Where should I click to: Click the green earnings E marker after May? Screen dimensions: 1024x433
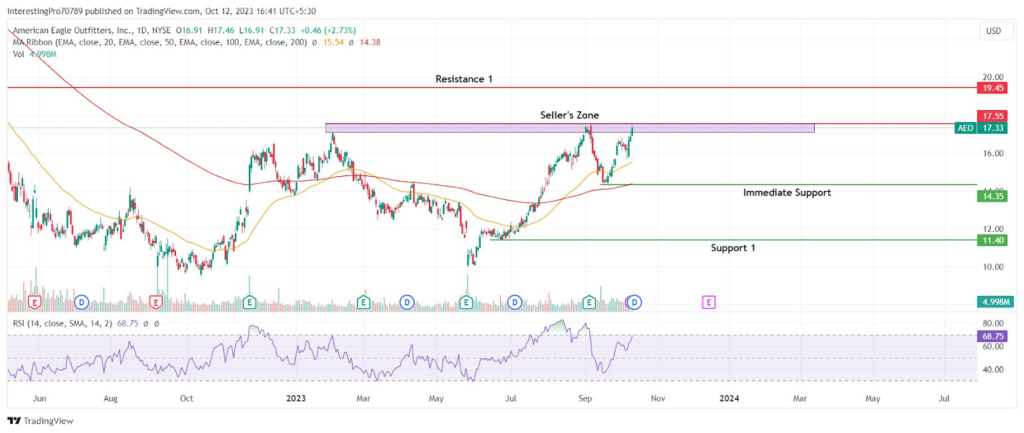(x=466, y=302)
